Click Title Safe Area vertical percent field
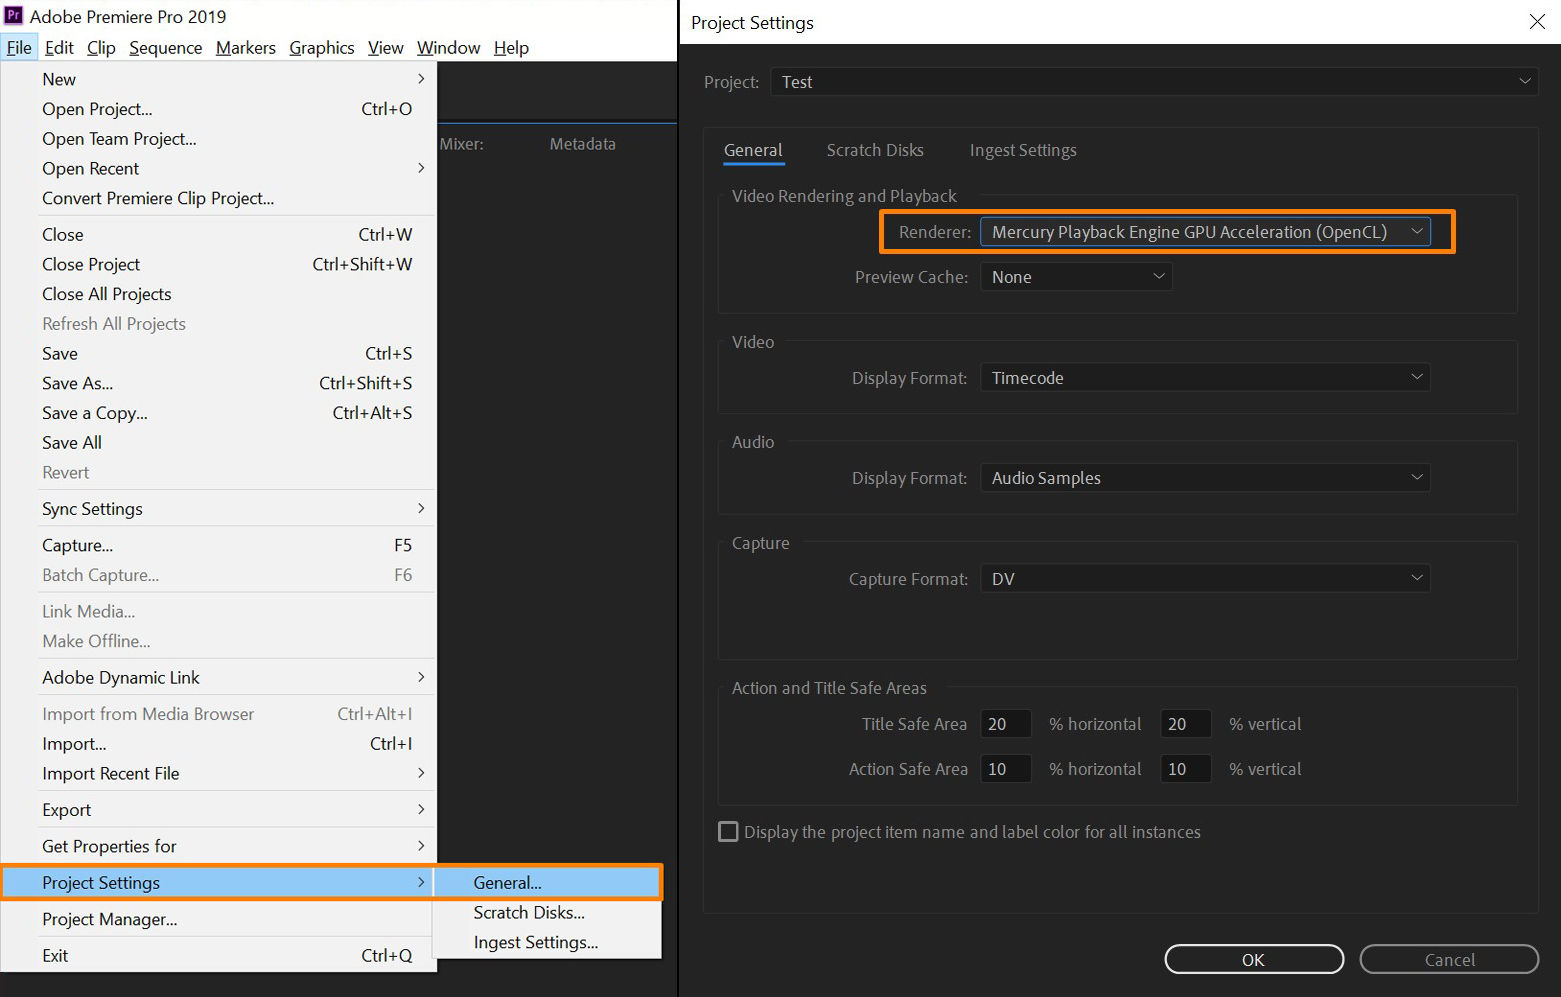Image resolution: width=1561 pixels, height=997 pixels. tap(1186, 724)
